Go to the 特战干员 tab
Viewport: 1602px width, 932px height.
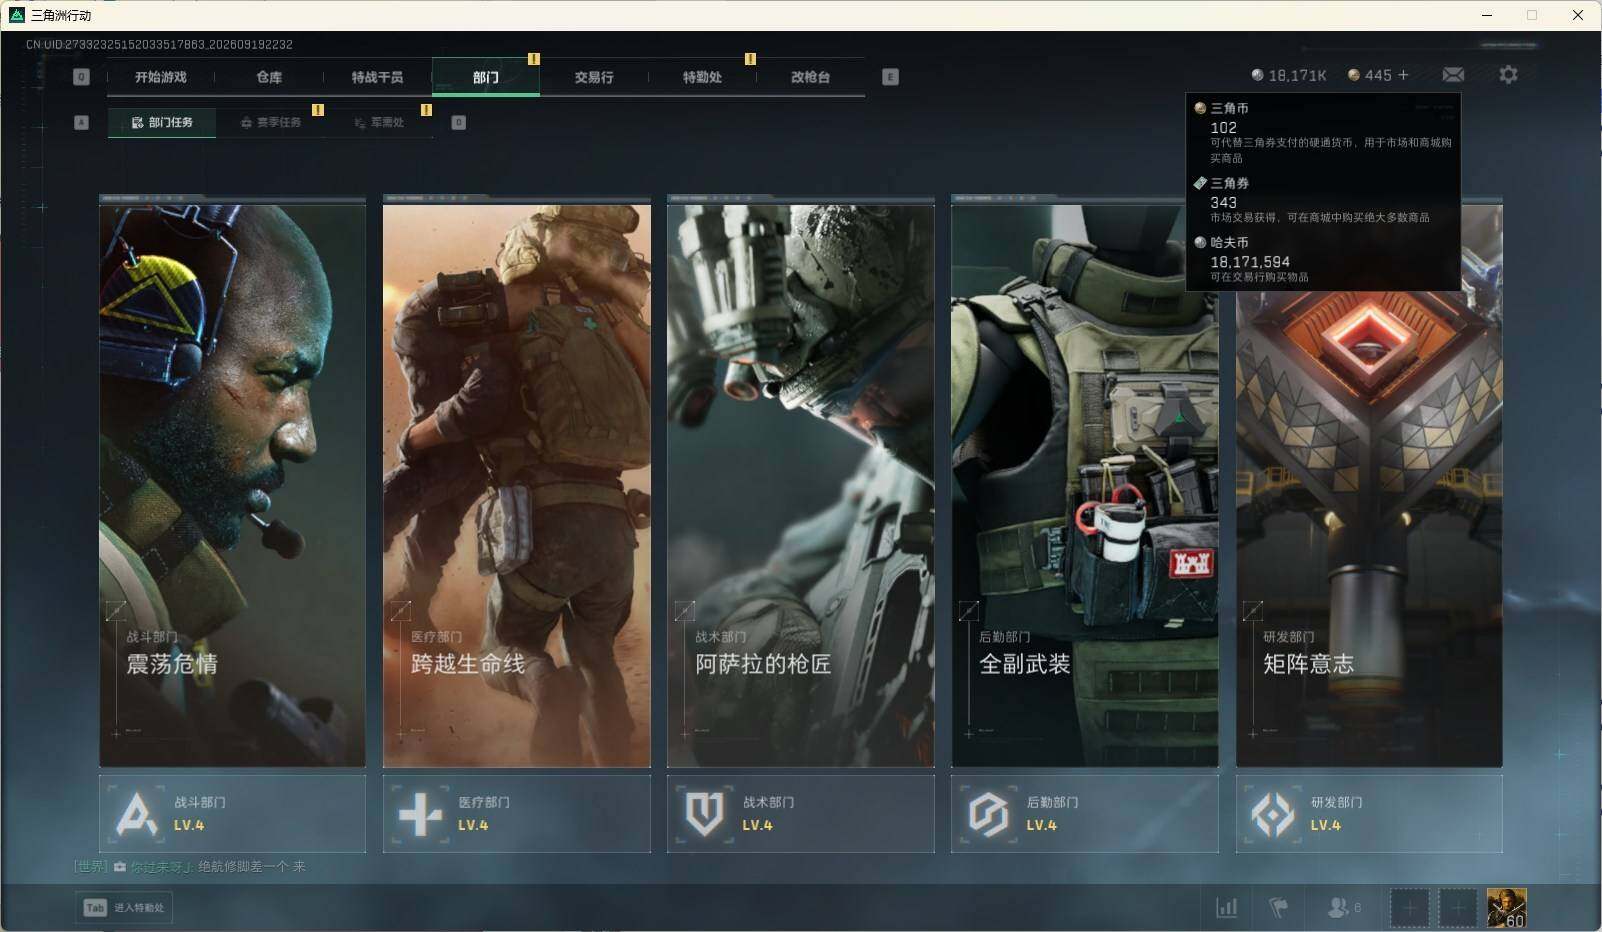tap(377, 77)
